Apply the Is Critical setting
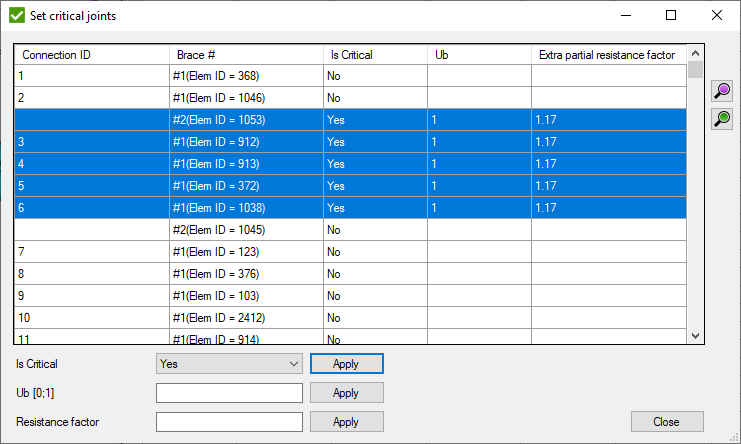 click(346, 364)
